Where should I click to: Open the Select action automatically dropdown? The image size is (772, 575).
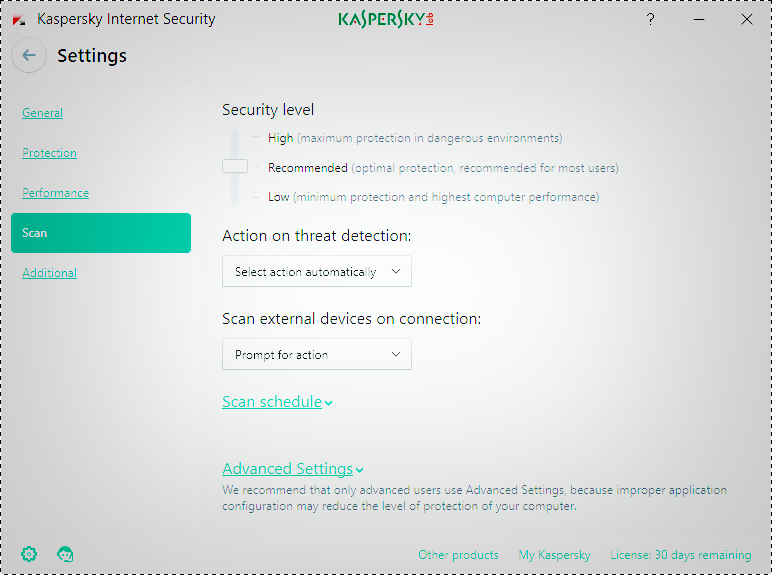pyautogui.click(x=316, y=271)
